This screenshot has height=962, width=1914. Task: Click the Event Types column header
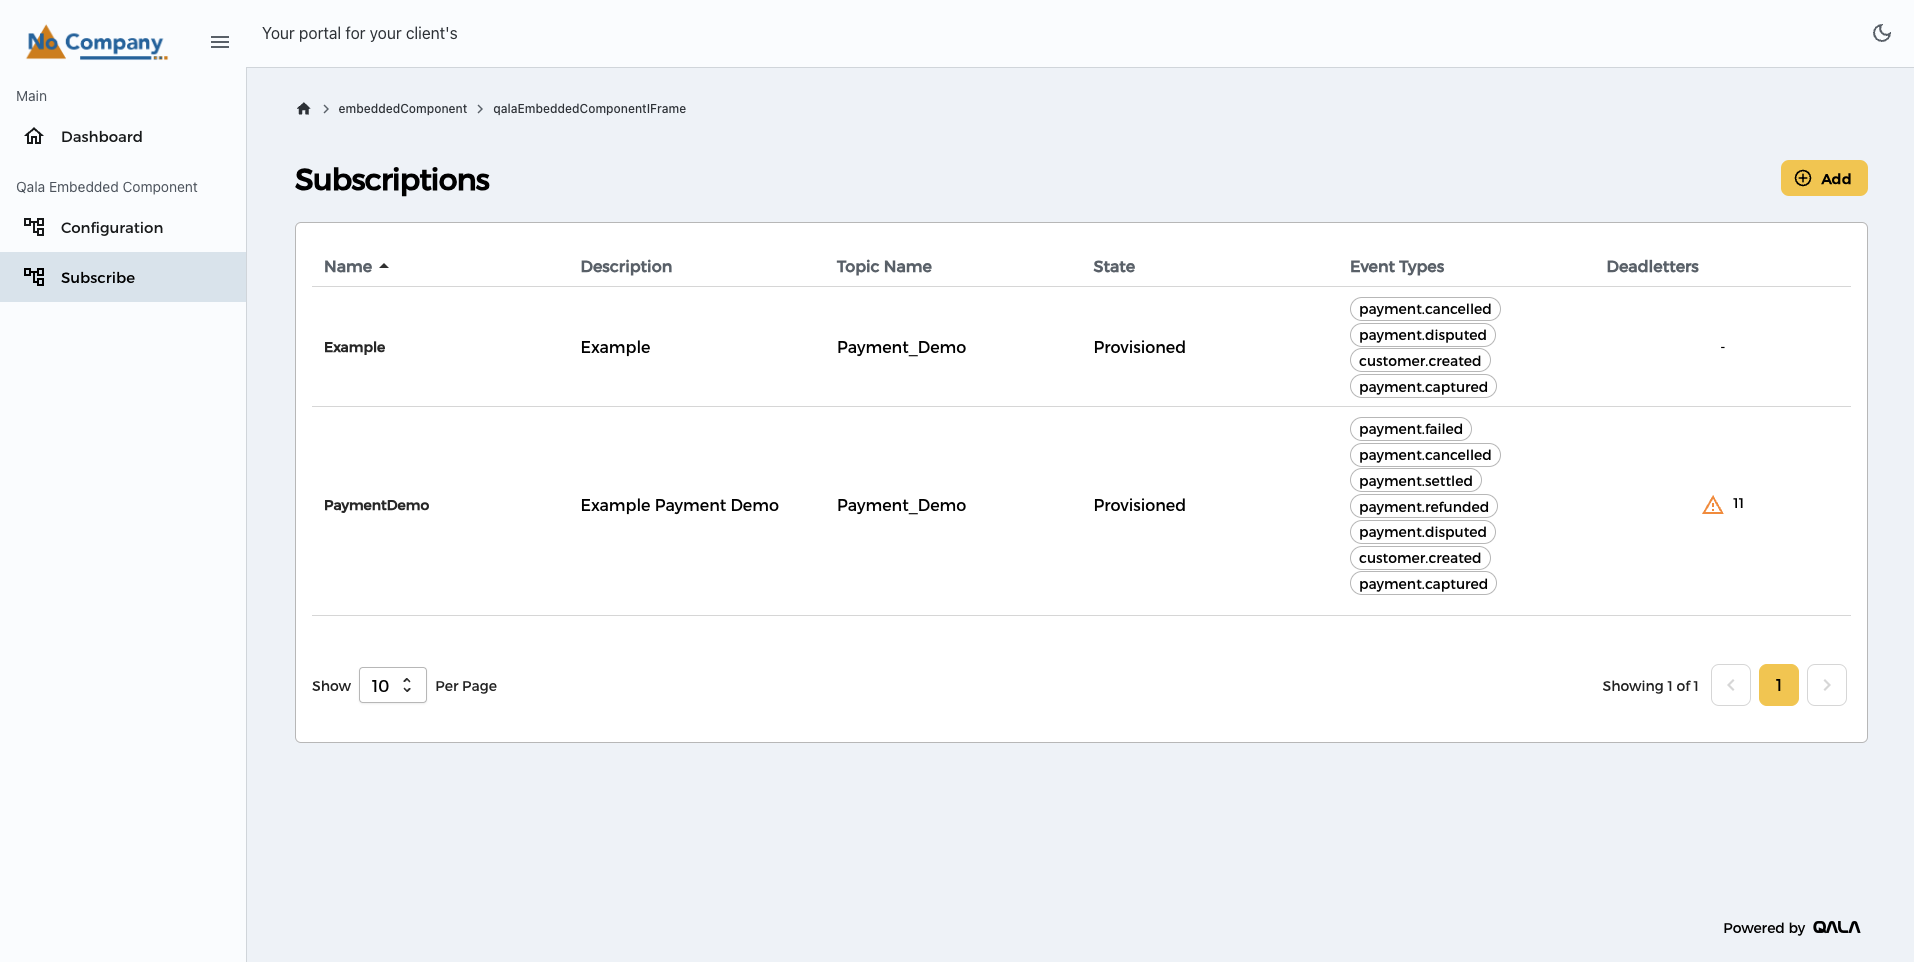coord(1397,266)
